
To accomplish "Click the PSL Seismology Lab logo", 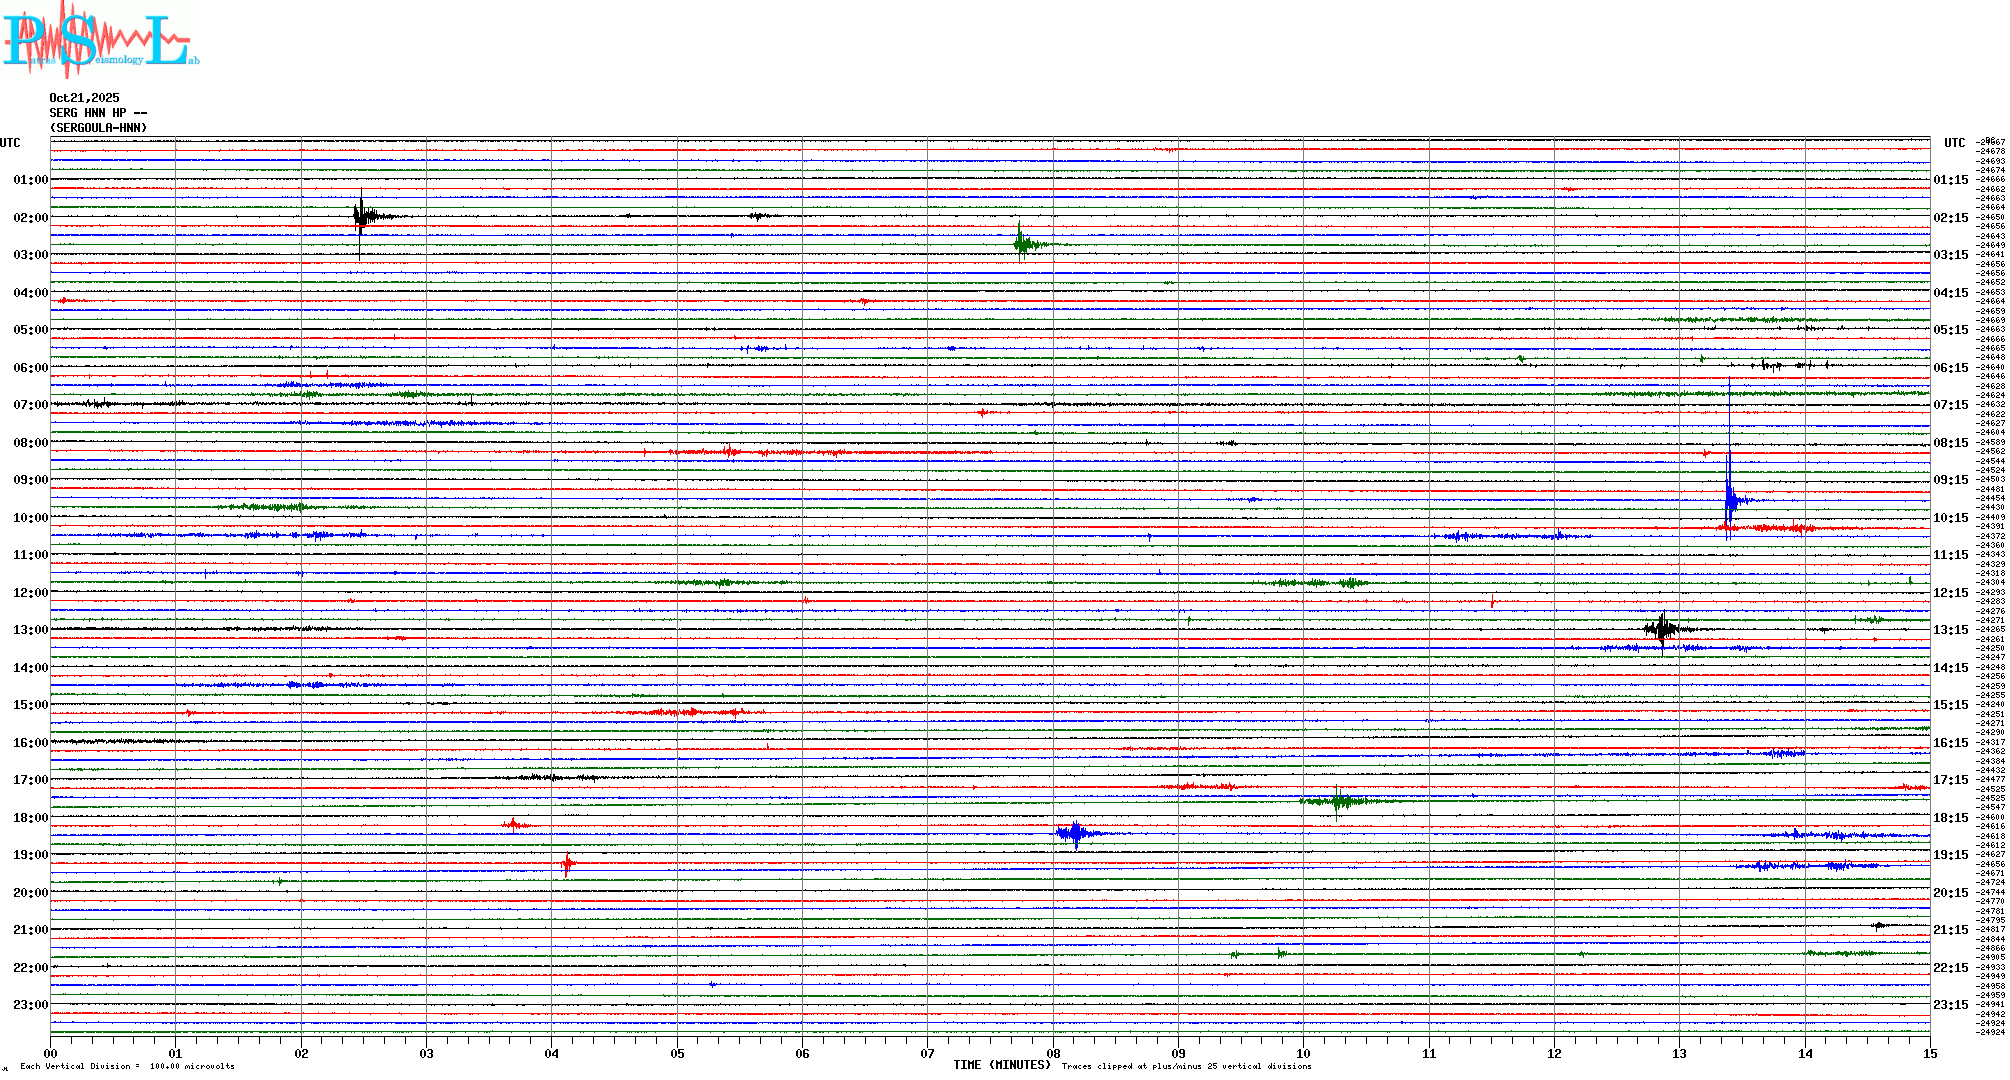I will (x=100, y=40).
